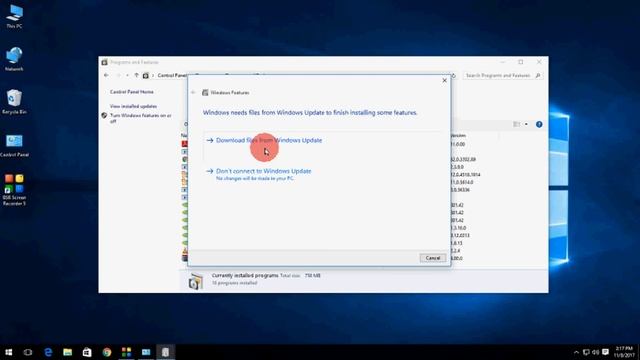This screenshot has height=360, width=640.
Task: Open network status in system tray
Action: 586,352
